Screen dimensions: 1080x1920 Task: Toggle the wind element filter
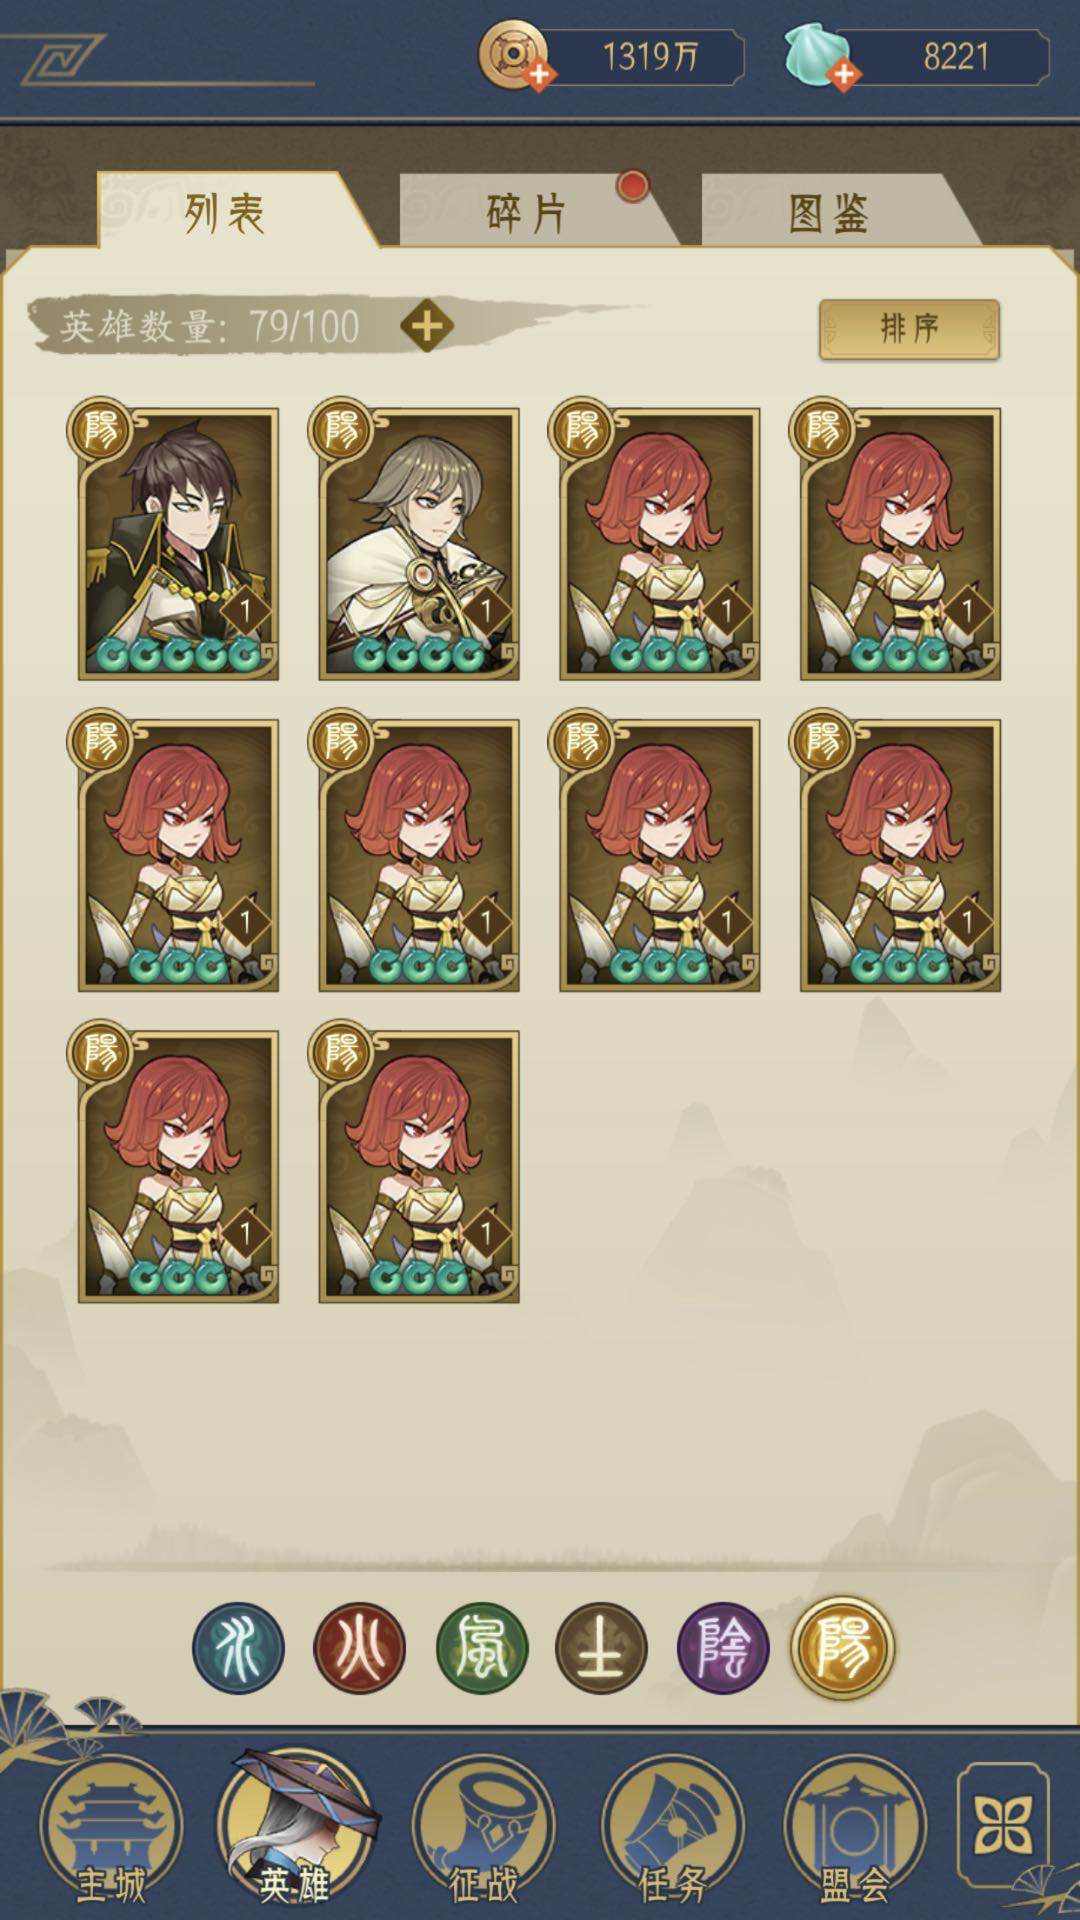pyautogui.click(x=481, y=1648)
